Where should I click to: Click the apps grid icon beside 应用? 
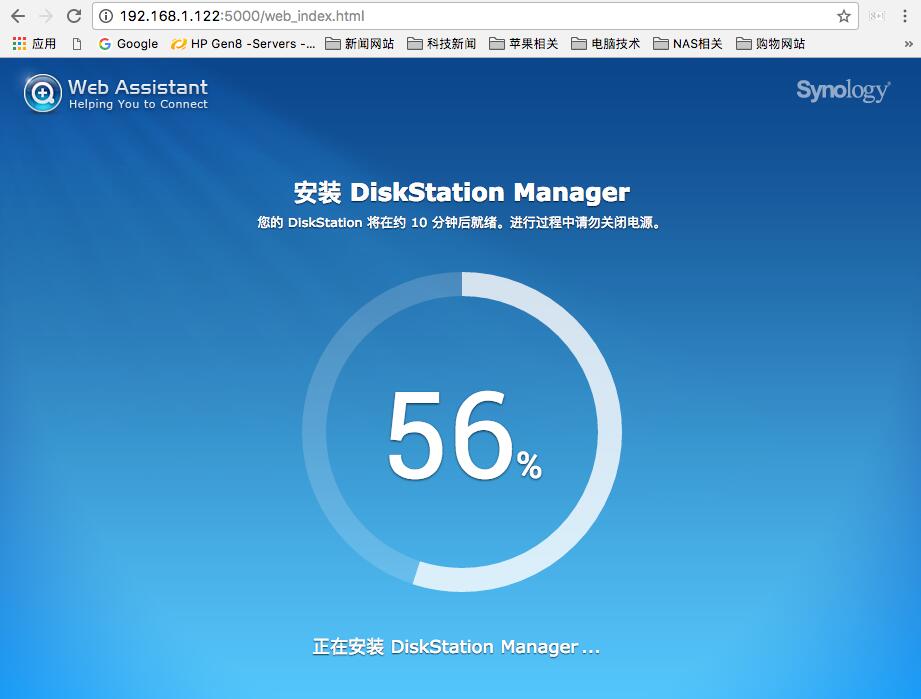pos(17,43)
